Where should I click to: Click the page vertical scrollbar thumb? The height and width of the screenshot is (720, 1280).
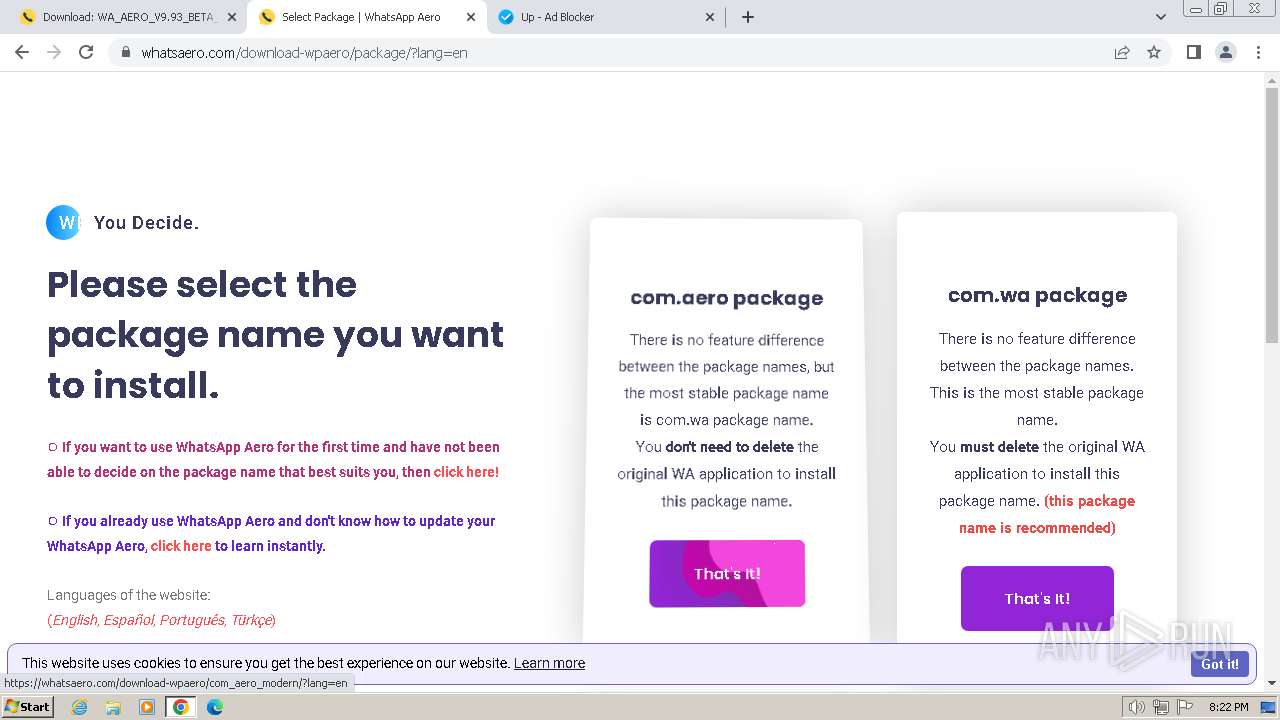[1272, 215]
